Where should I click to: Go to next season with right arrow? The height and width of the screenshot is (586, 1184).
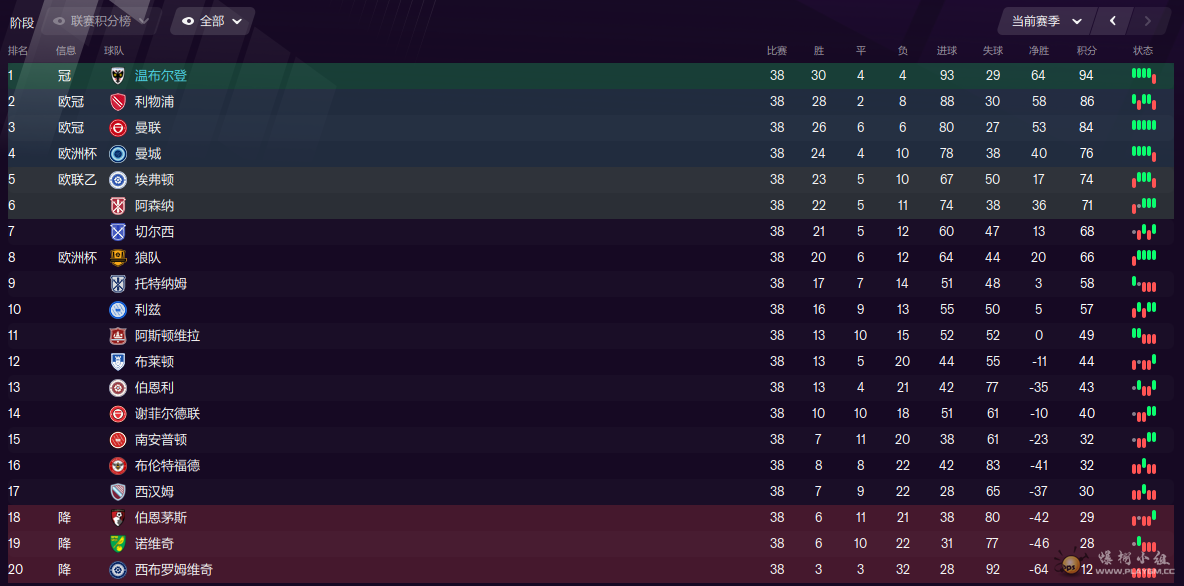pyautogui.click(x=1148, y=21)
